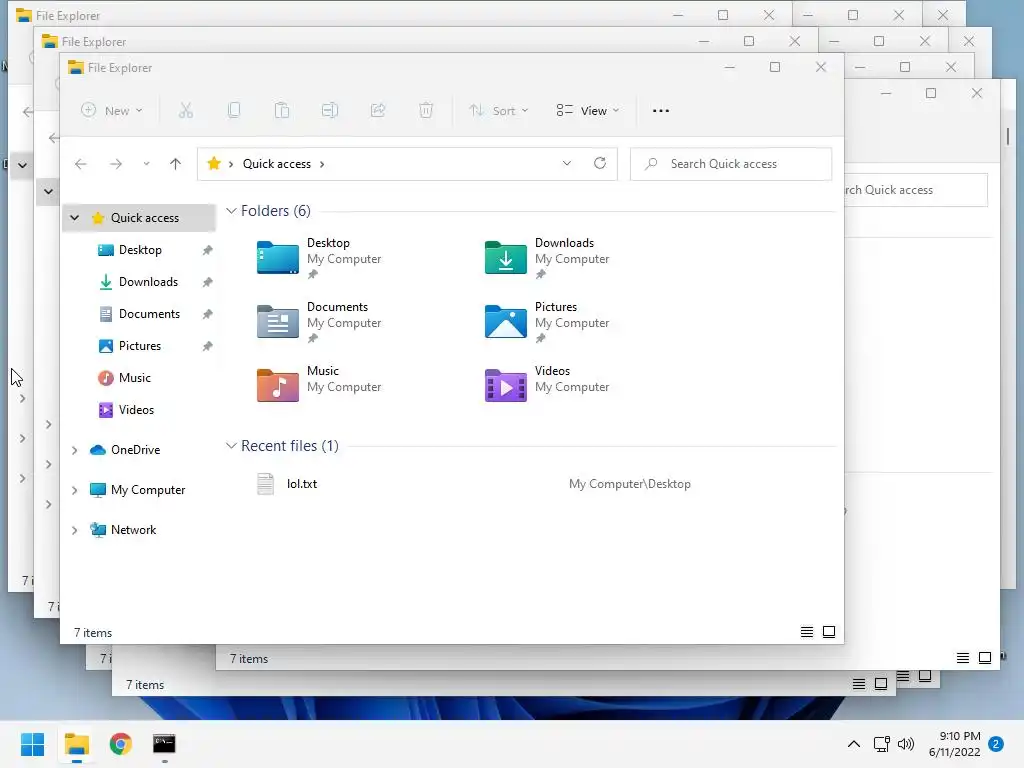Expand the Network tree node

(74, 530)
